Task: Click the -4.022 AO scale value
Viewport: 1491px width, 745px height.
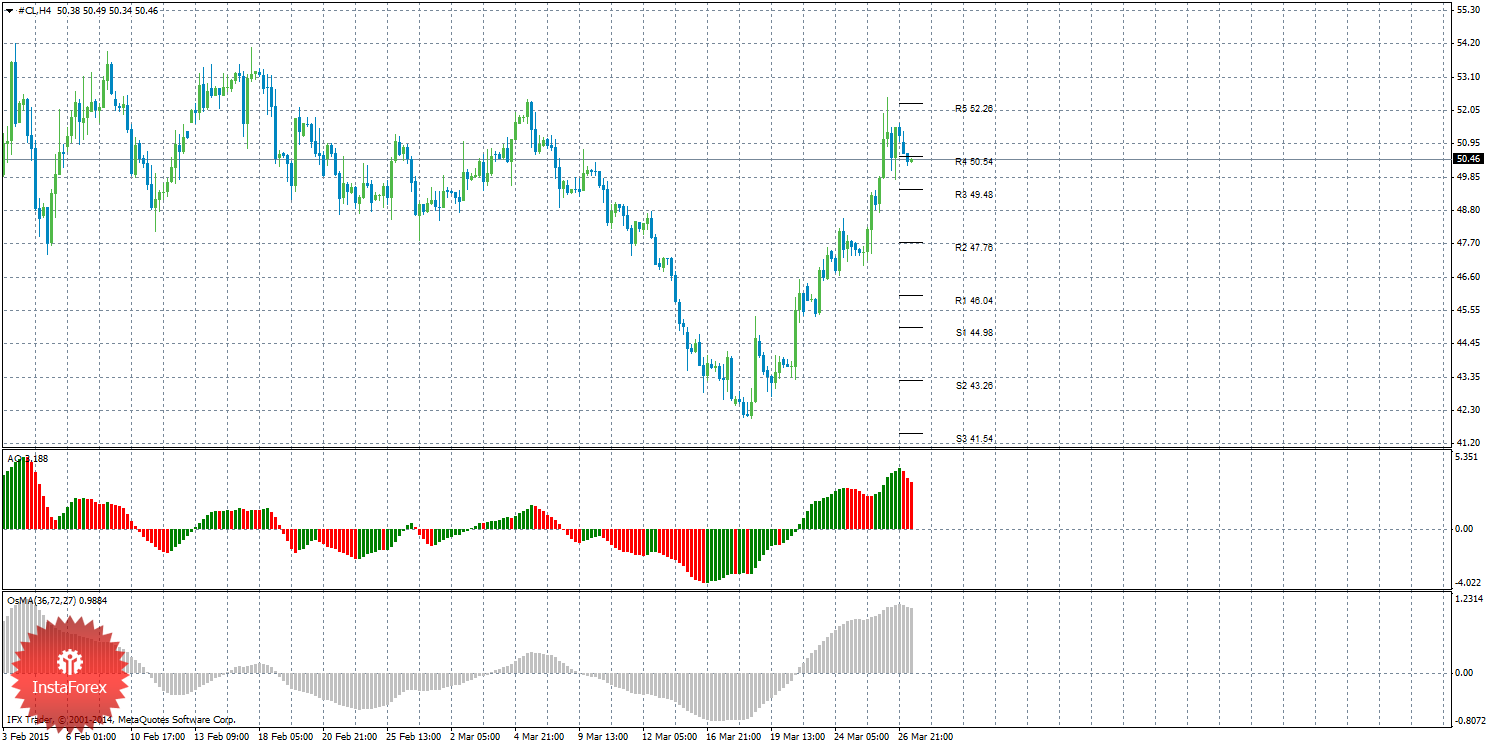Action: (1468, 582)
